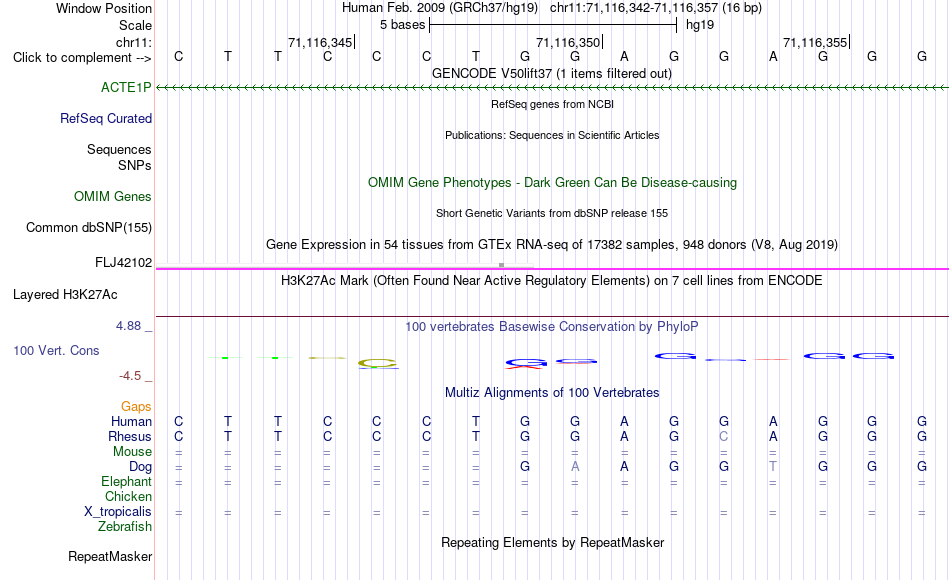The width and height of the screenshot is (950, 580).
Task: Open the Layered H3K27Ac track label
Action: [65, 295]
